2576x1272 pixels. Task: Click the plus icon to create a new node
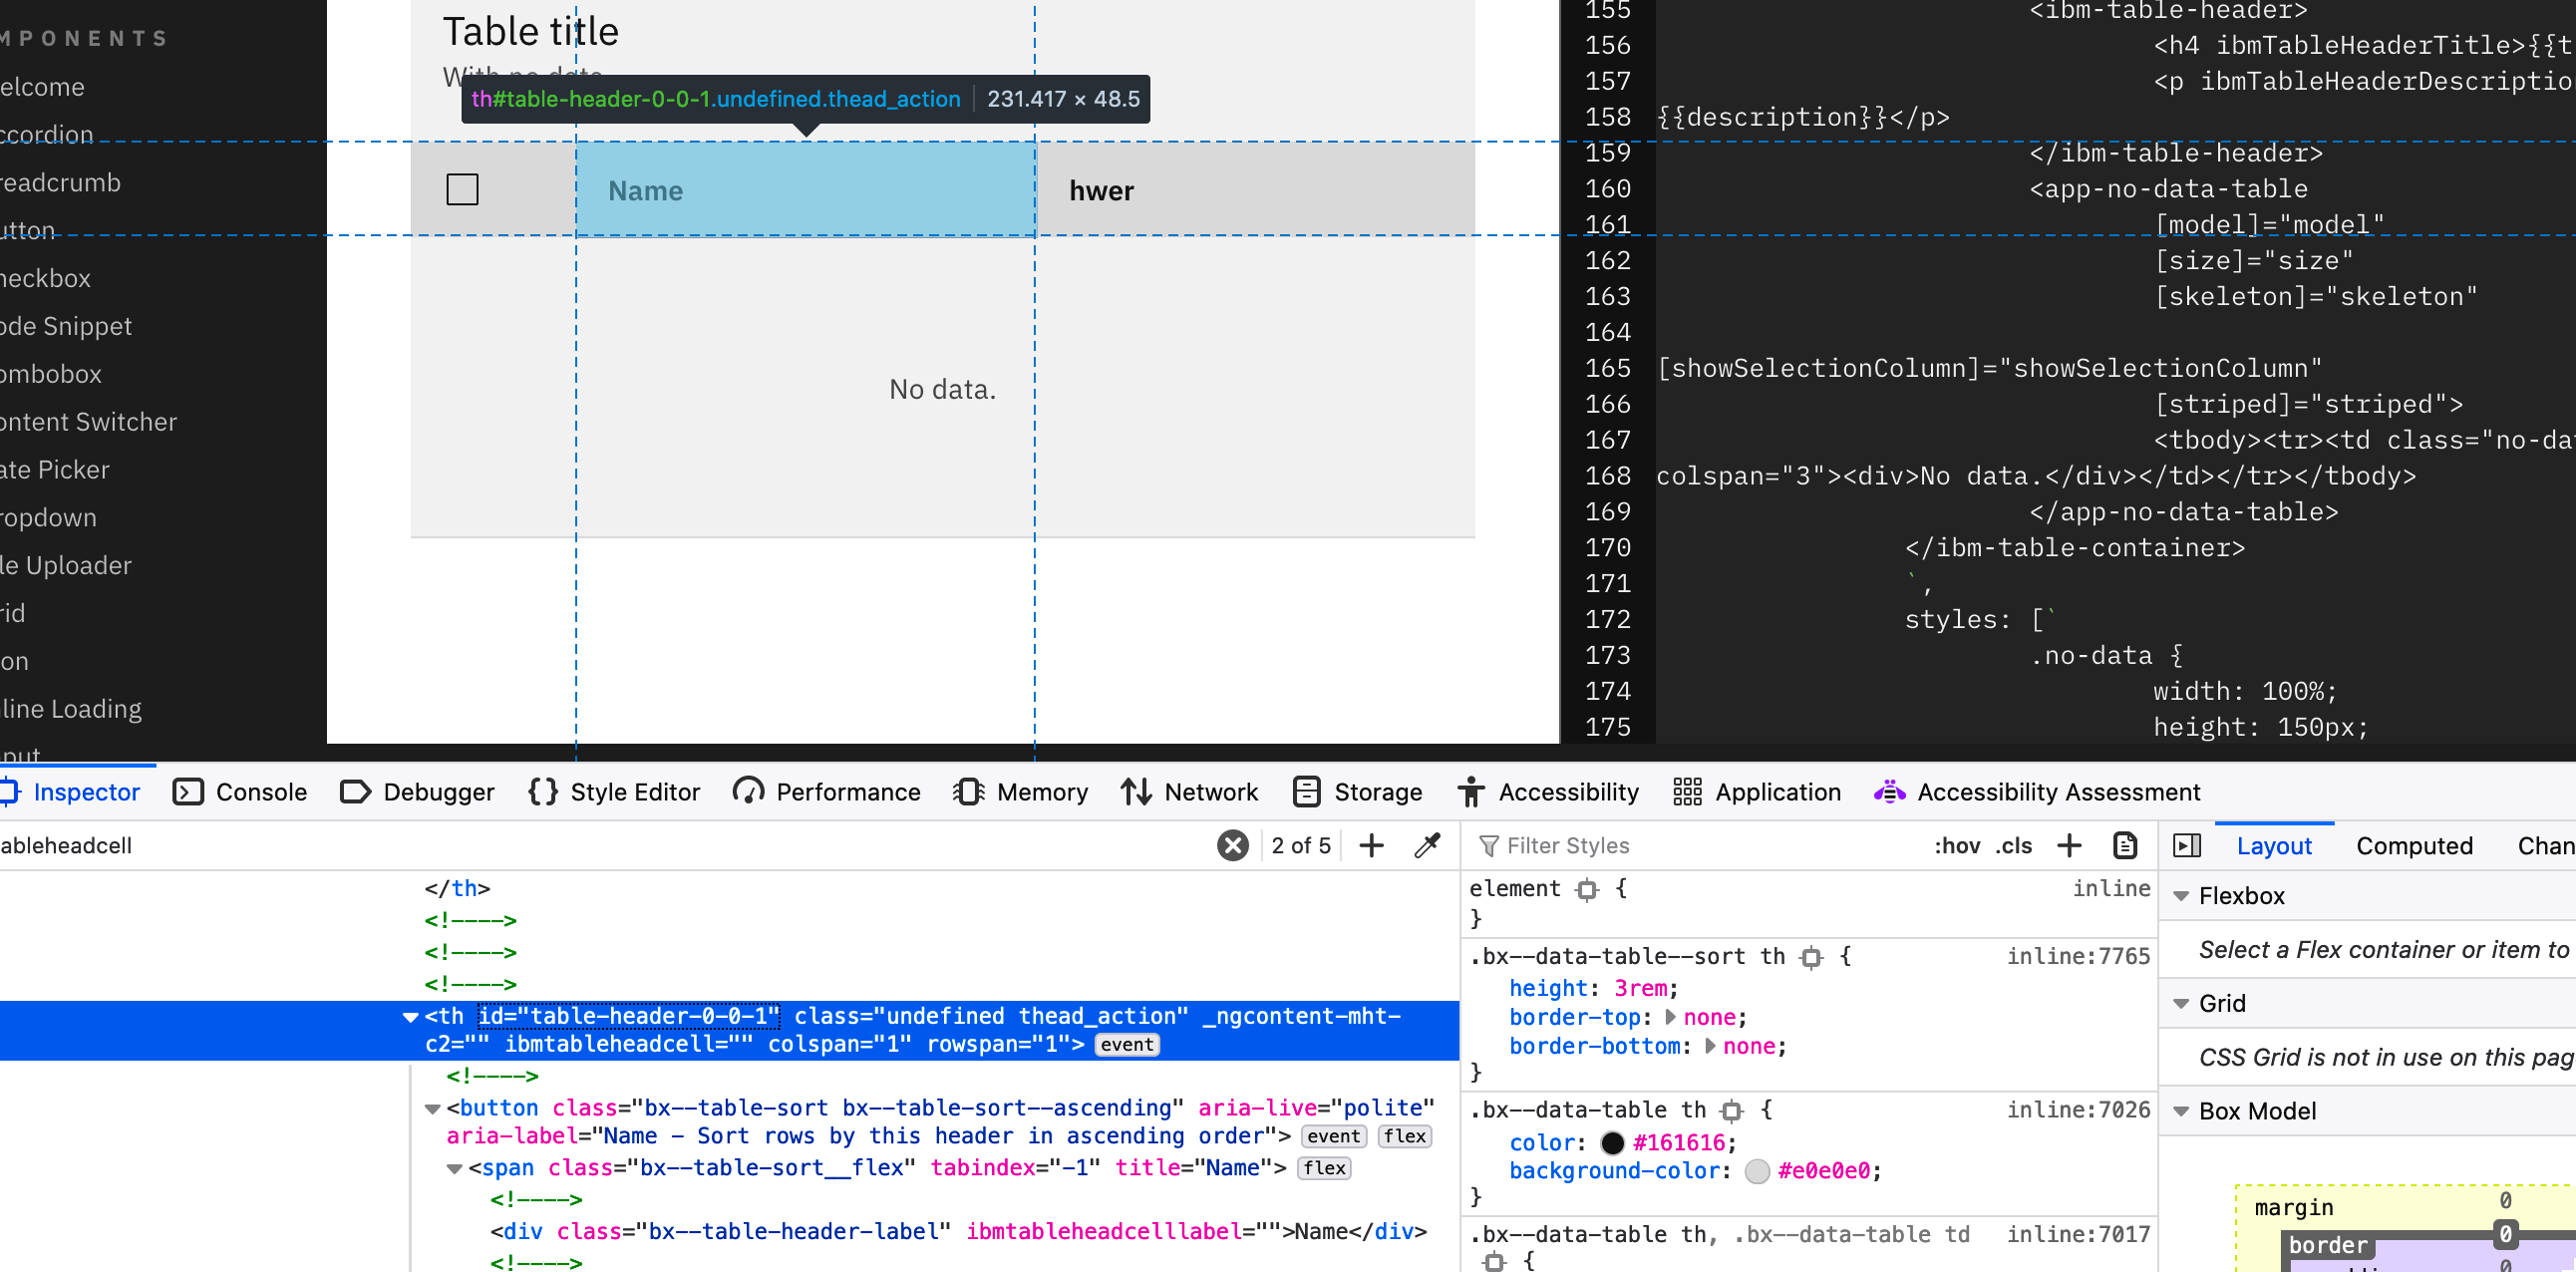(x=1372, y=846)
